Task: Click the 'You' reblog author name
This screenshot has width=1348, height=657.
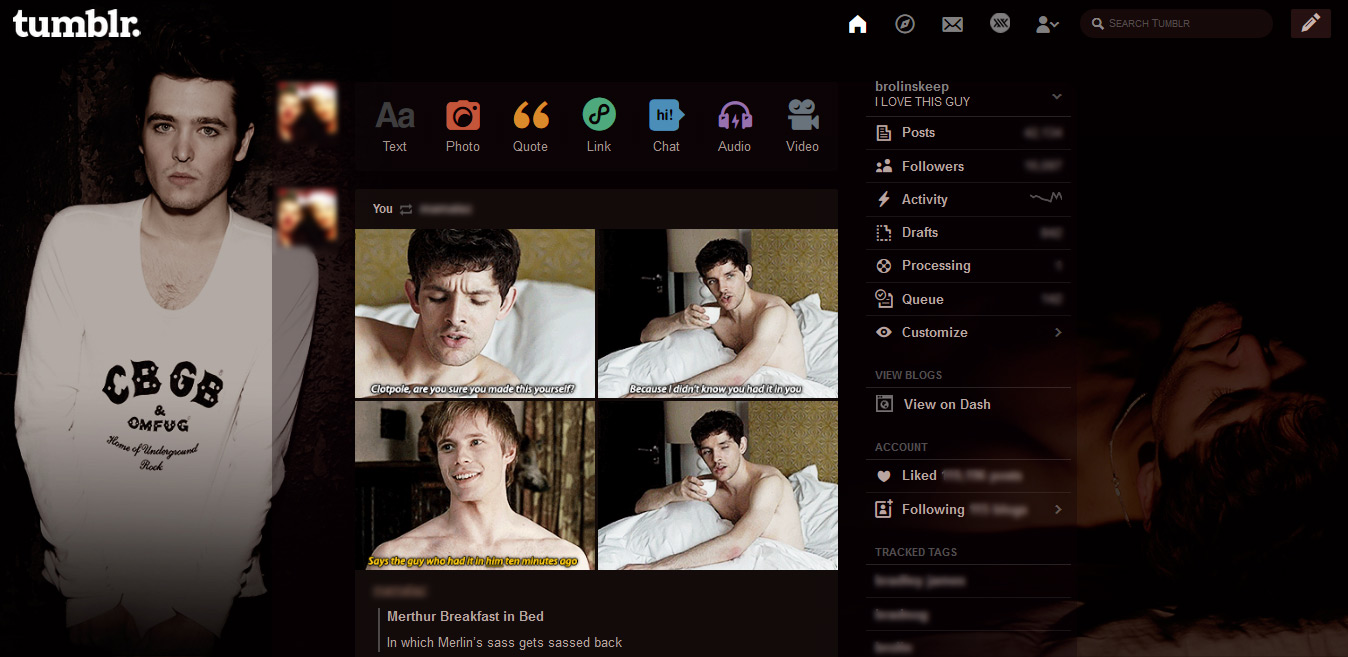Action: click(383, 209)
